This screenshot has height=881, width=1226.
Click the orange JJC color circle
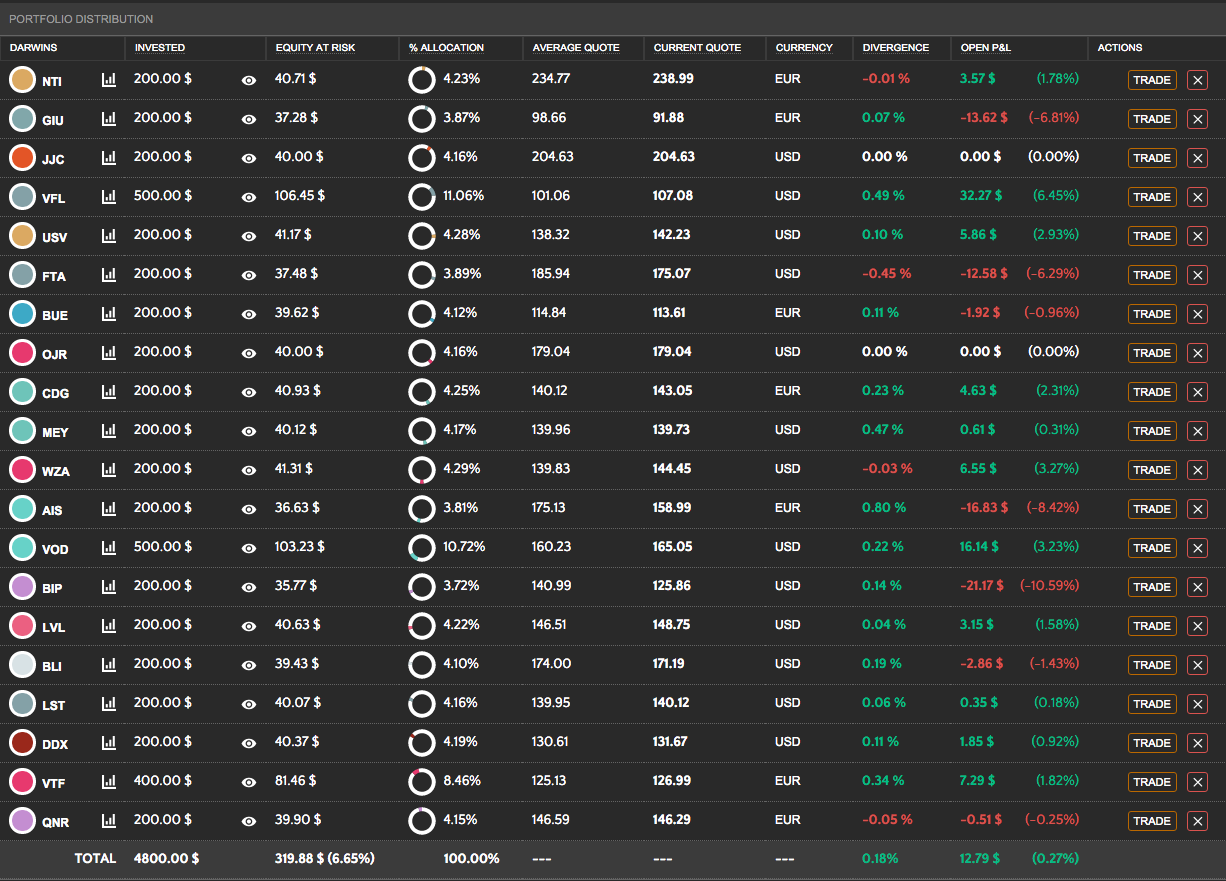22,157
